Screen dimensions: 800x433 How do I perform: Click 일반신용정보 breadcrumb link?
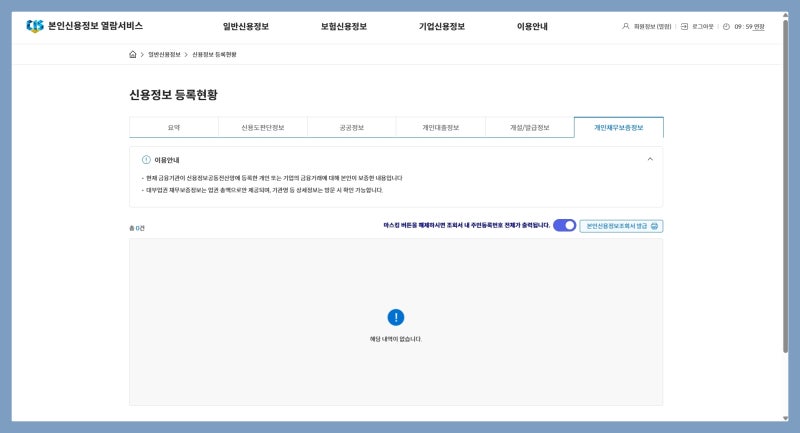[x=164, y=55]
